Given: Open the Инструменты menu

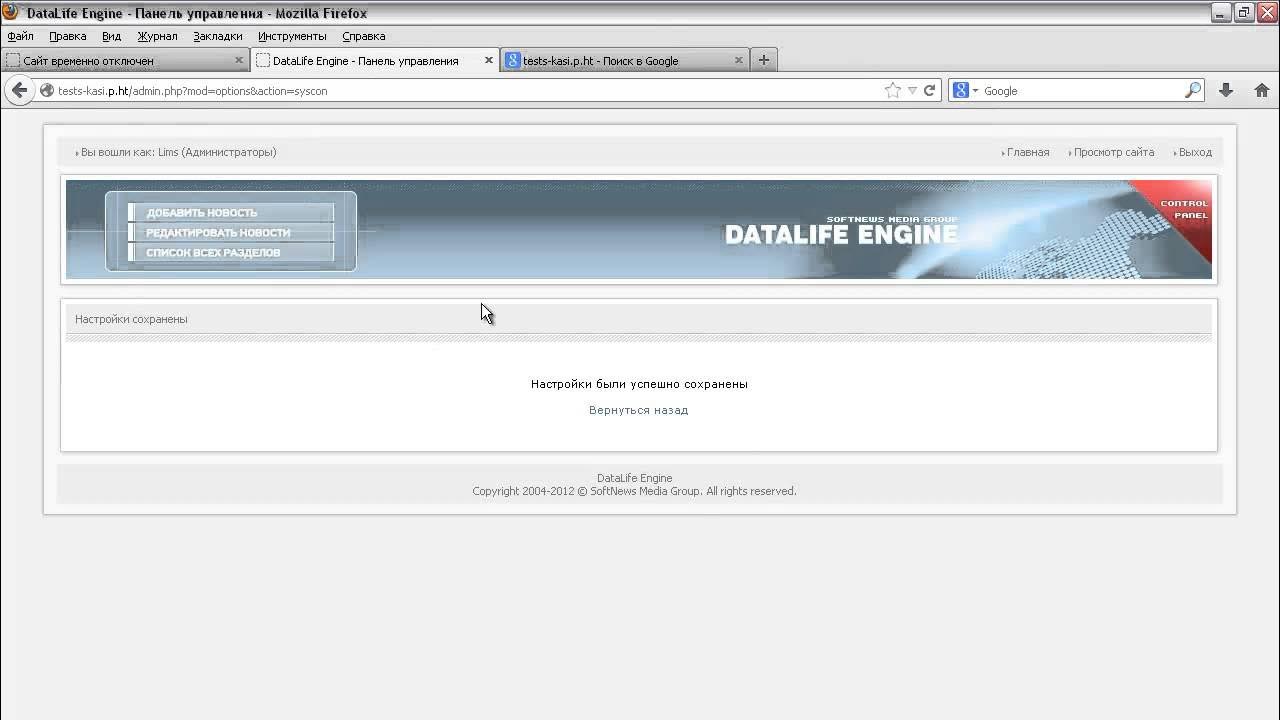Looking at the screenshot, I should click(x=292, y=36).
